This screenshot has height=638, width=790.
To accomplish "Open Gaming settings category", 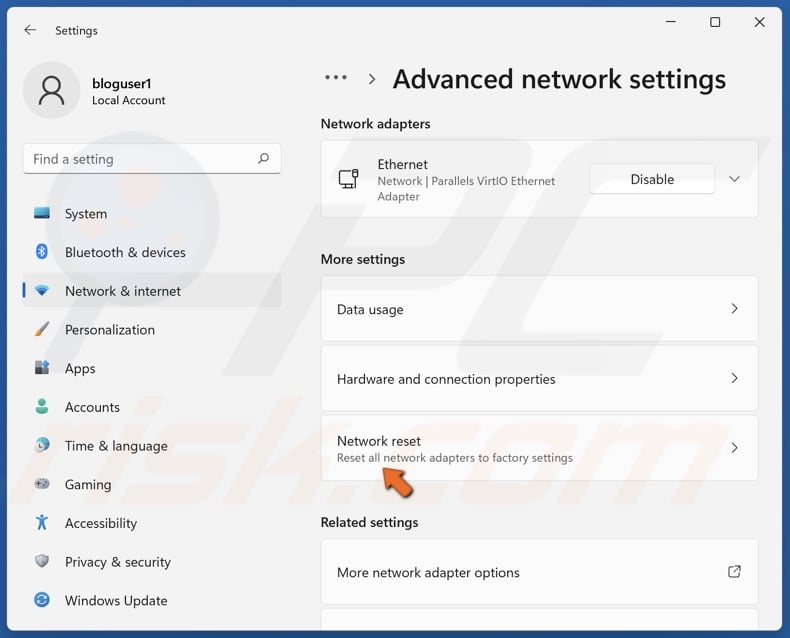I will click(152, 484).
